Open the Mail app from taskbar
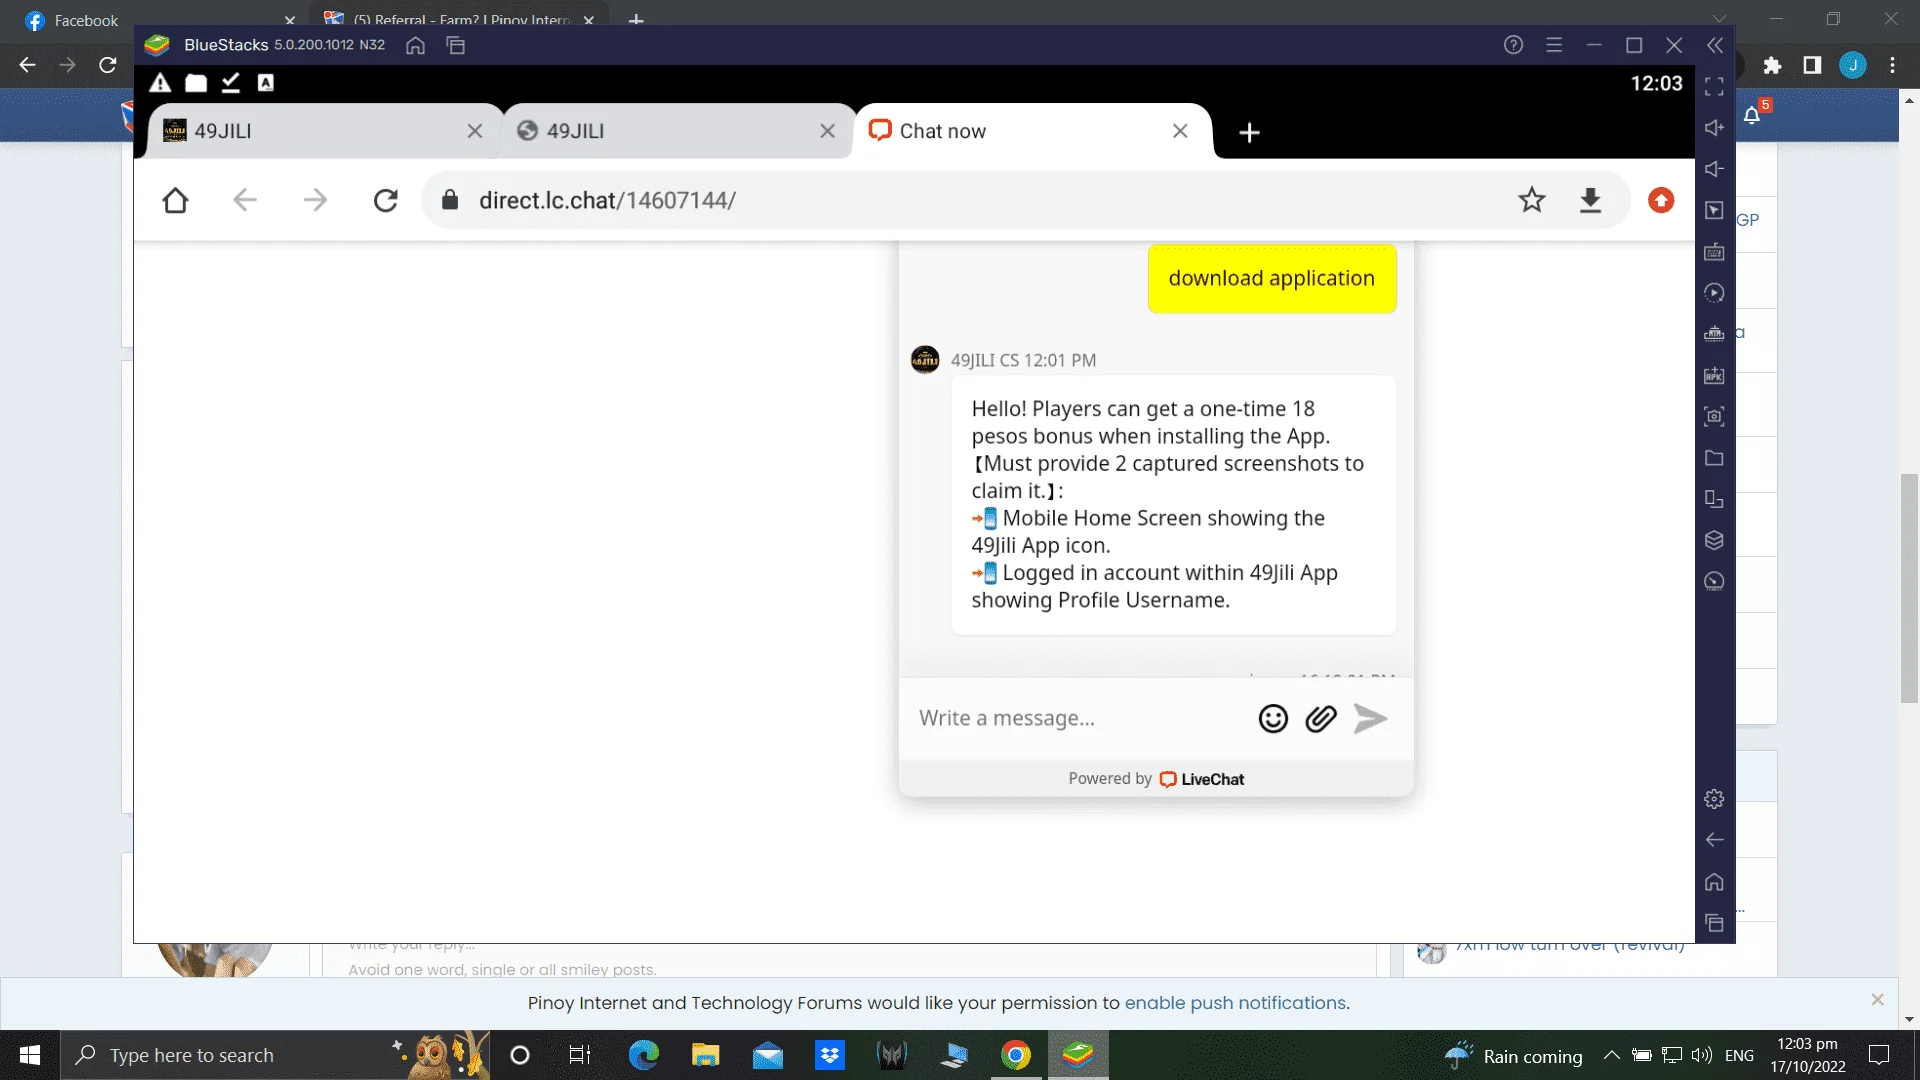The image size is (1920, 1080). pos(767,1055)
